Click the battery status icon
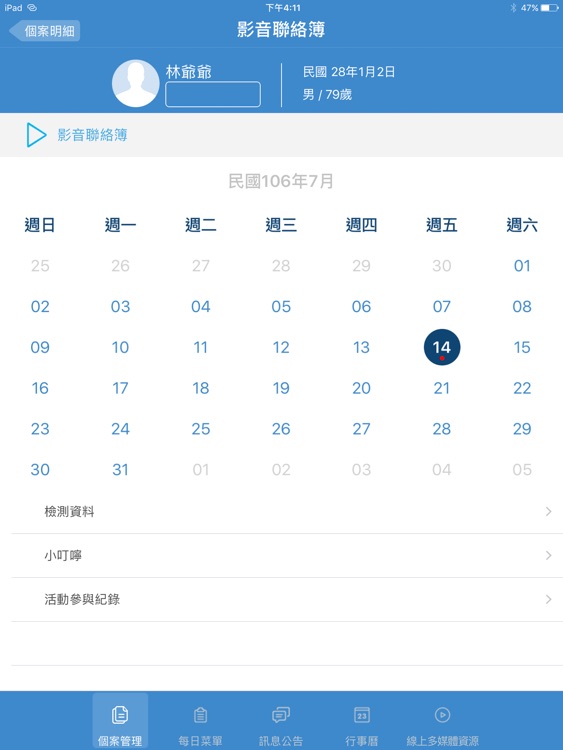The height and width of the screenshot is (750, 563). pos(550,8)
